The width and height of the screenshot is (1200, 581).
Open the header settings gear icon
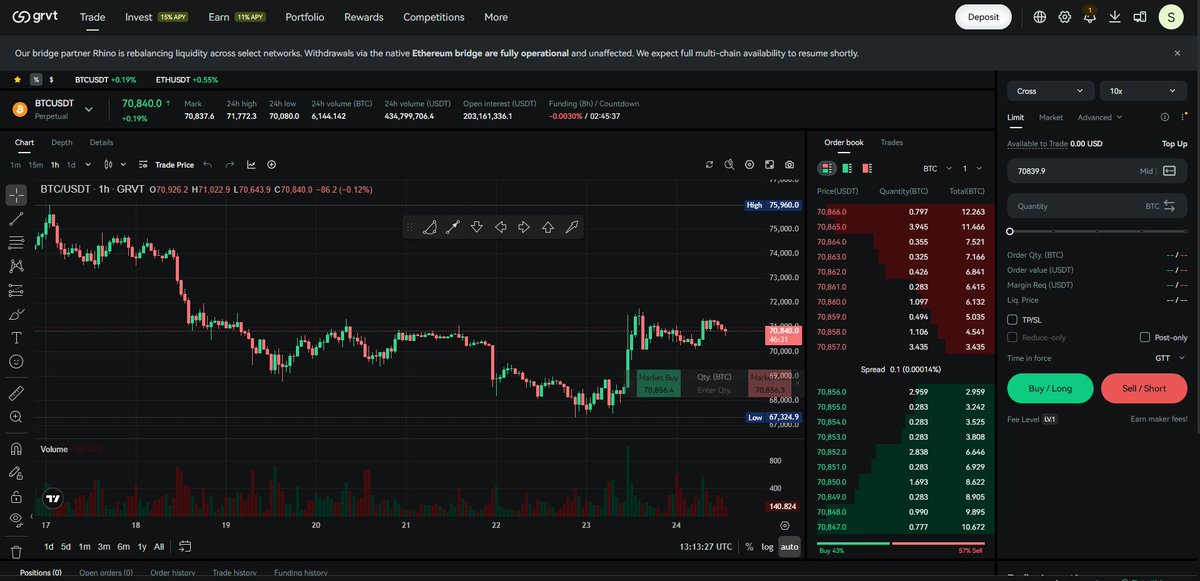1065,17
